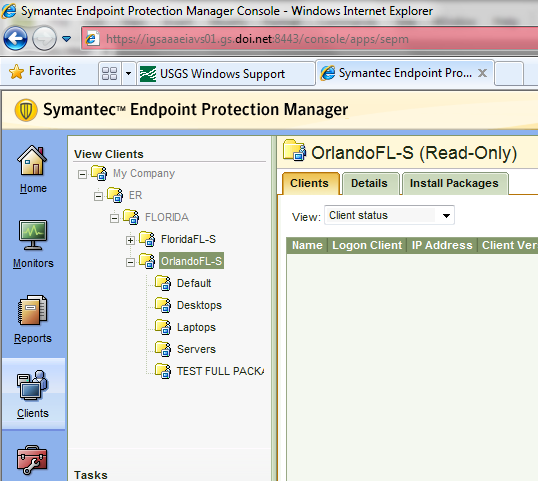This screenshot has height=481, width=538.
Task: Click the address bar URL field
Action: [x=309, y=39]
